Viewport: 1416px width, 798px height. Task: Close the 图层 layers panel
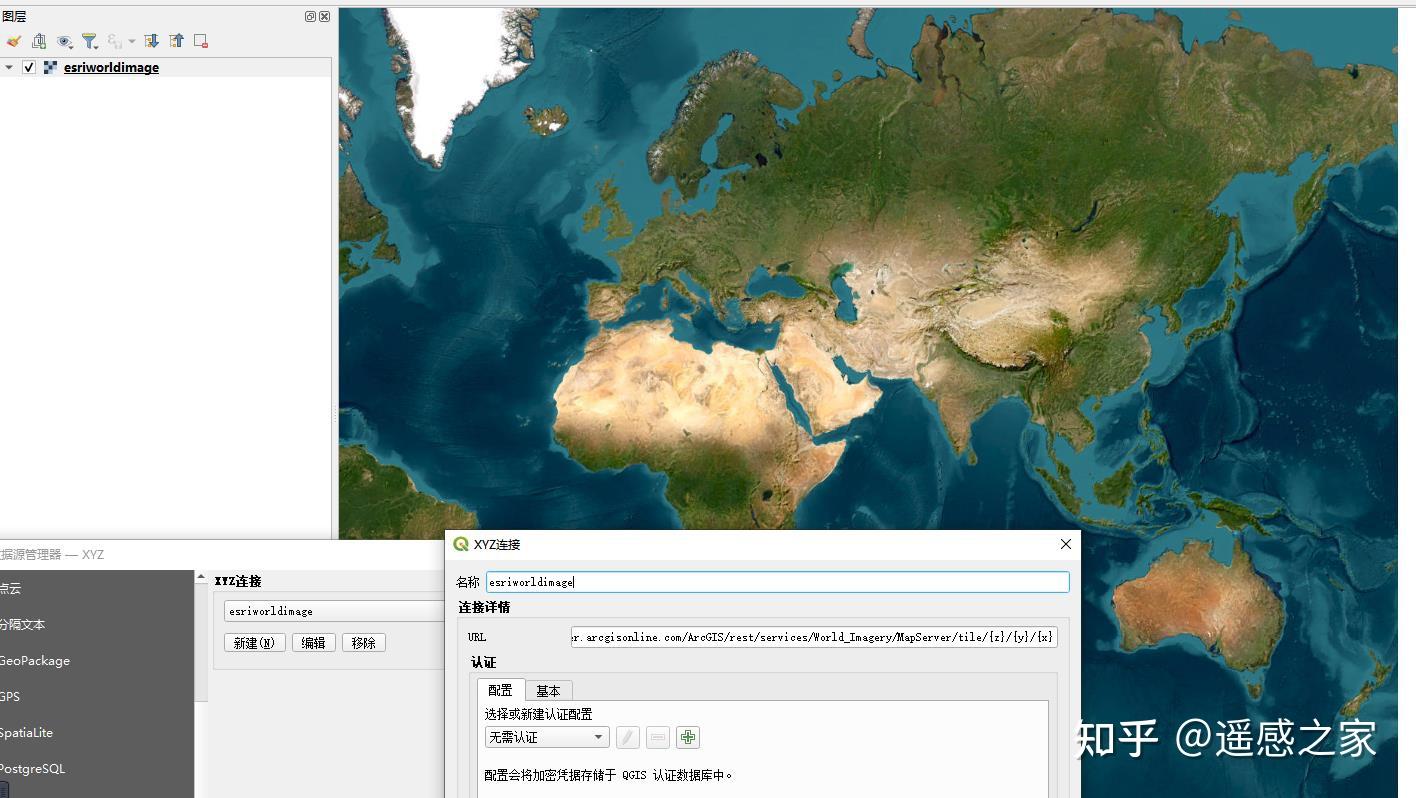coord(324,16)
